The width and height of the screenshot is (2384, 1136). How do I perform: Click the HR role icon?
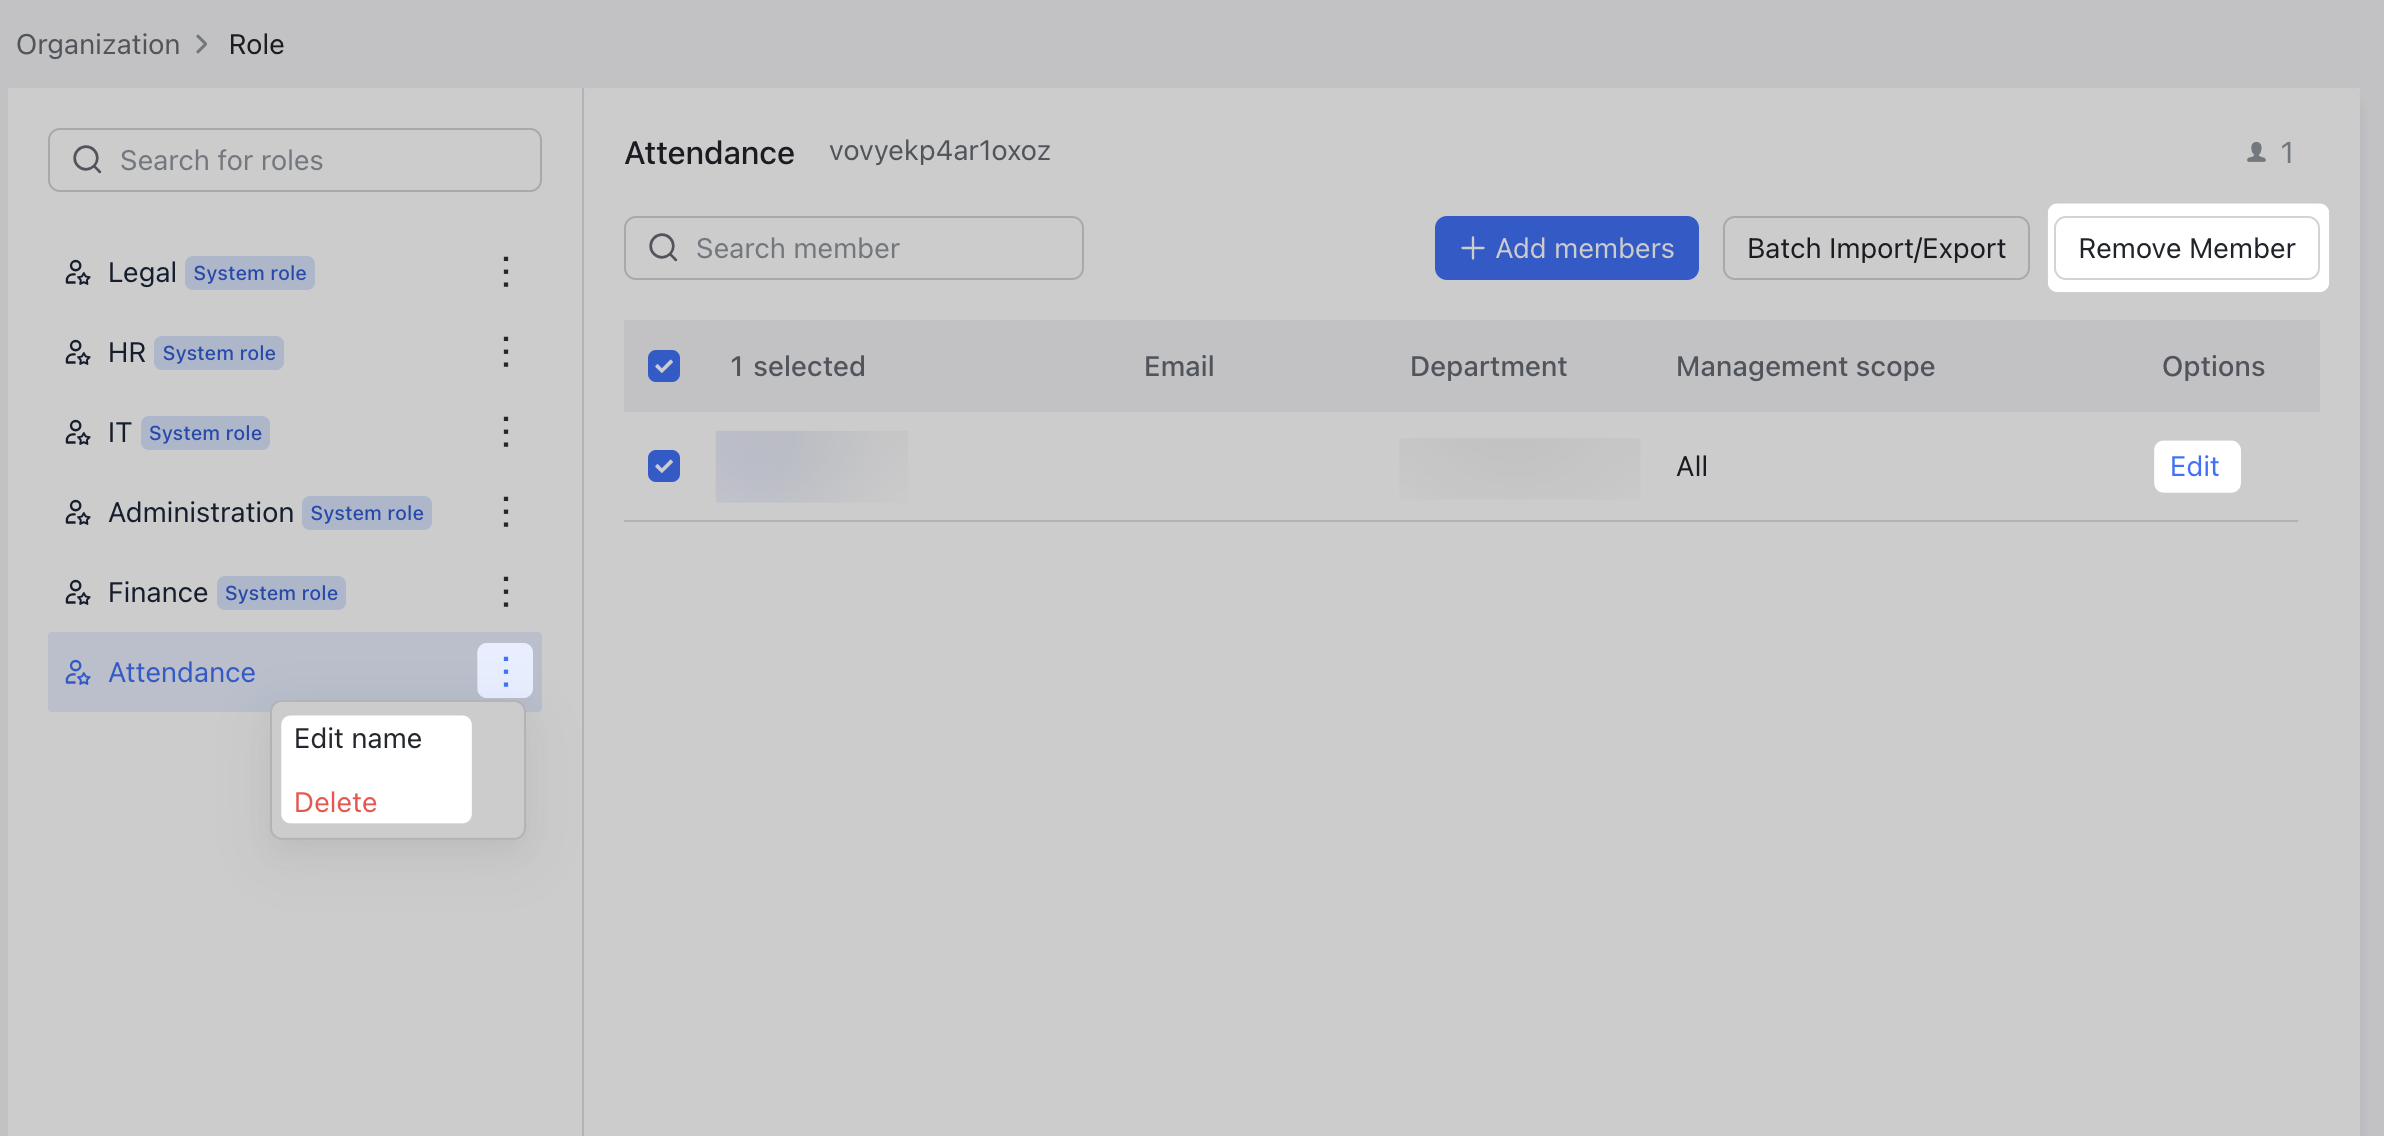coord(78,352)
